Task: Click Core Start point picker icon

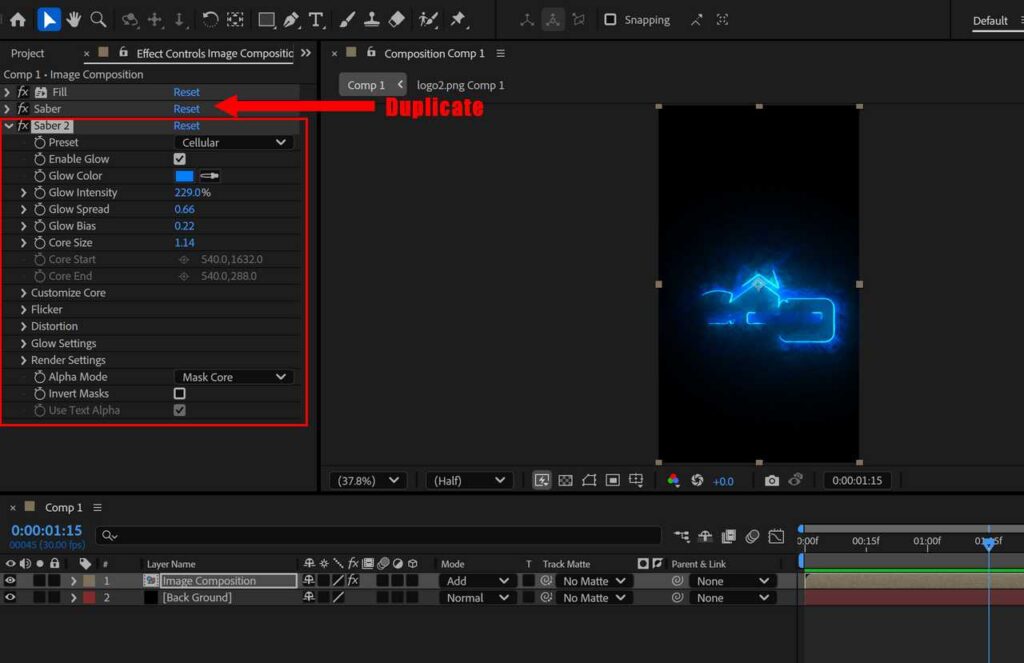Action: click(184, 259)
